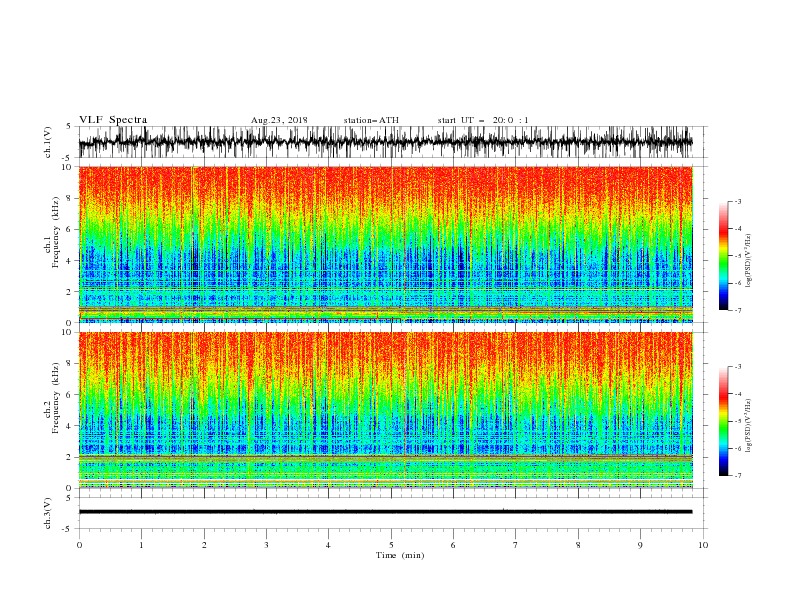Click the ch.3 voltage waveform trace
Image resolution: width=792 pixels, height=612 pixels.
pos(385,512)
